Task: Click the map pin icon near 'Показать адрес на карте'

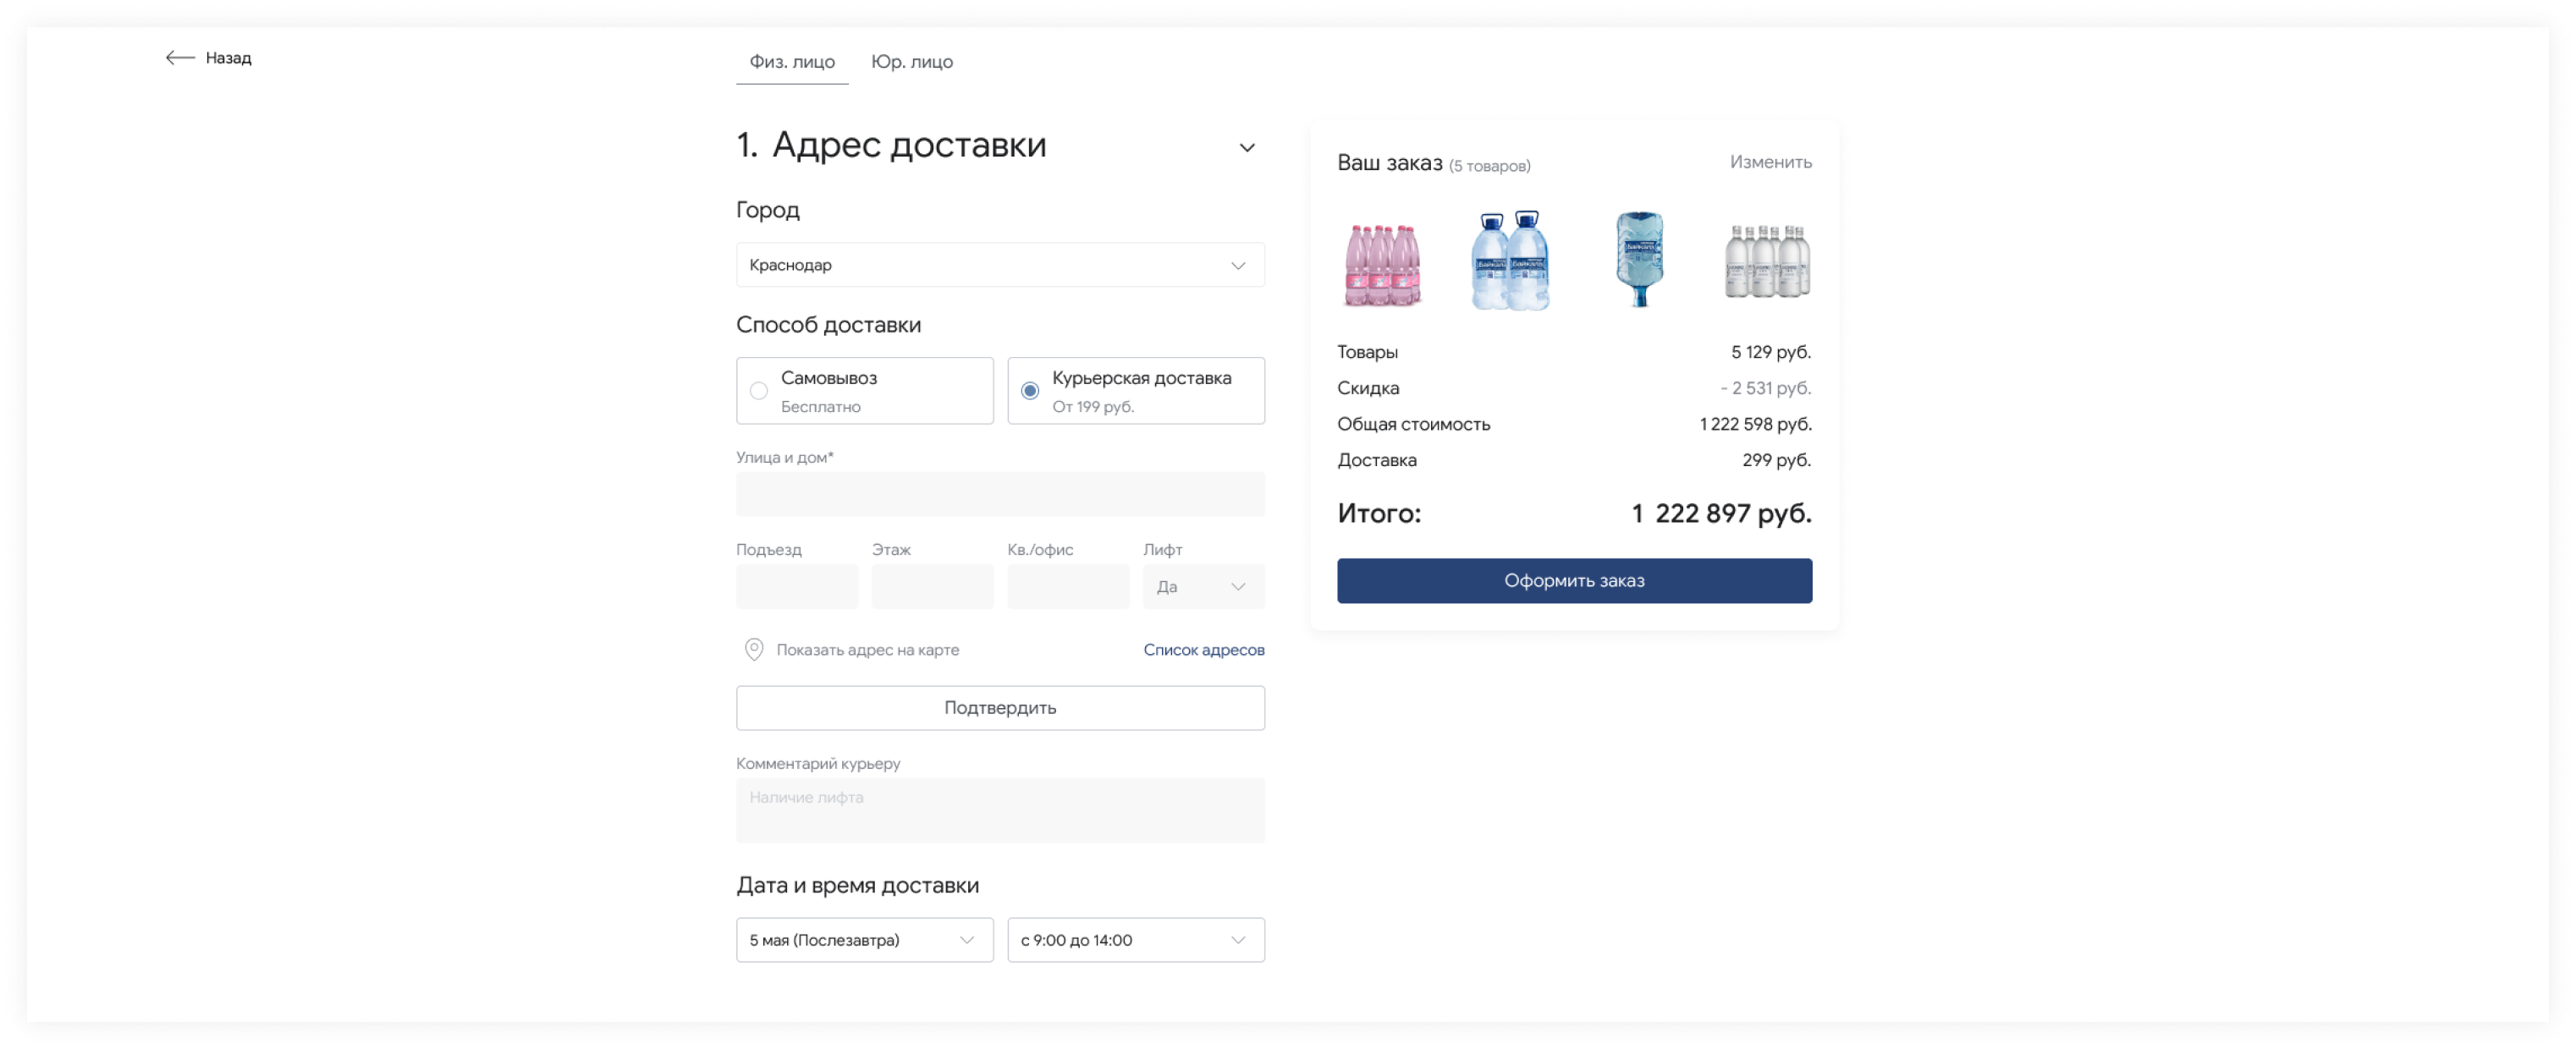Action: pyautogui.click(x=755, y=649)
